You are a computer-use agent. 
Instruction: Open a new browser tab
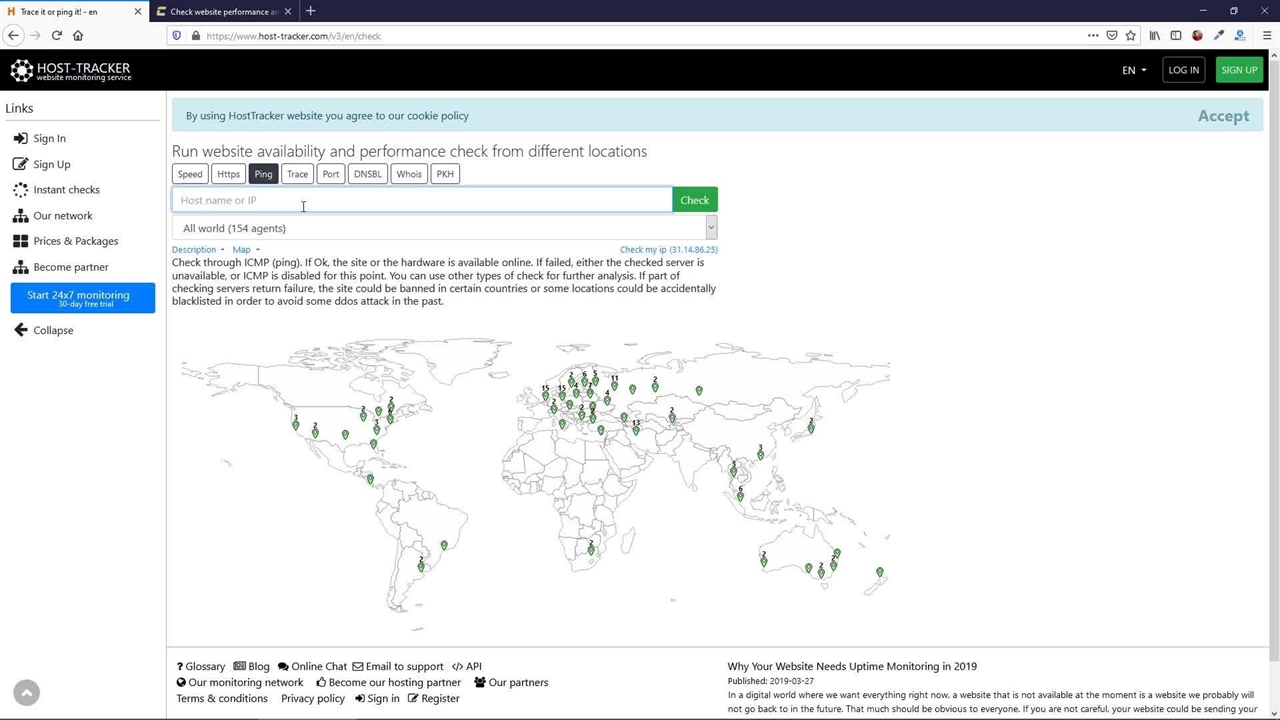click(310, 11)
